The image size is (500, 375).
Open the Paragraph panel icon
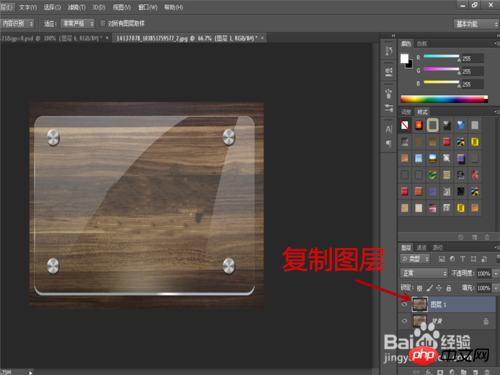(389, 143)
